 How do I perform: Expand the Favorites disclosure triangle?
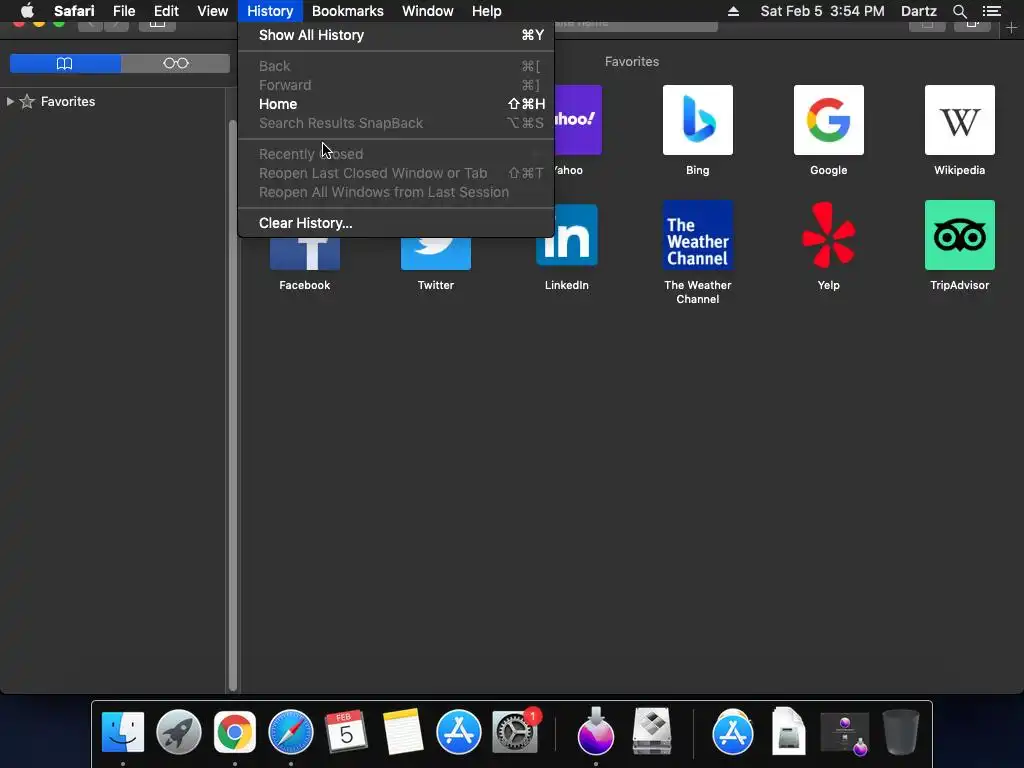pyautogui.click(x=10, y=101)
